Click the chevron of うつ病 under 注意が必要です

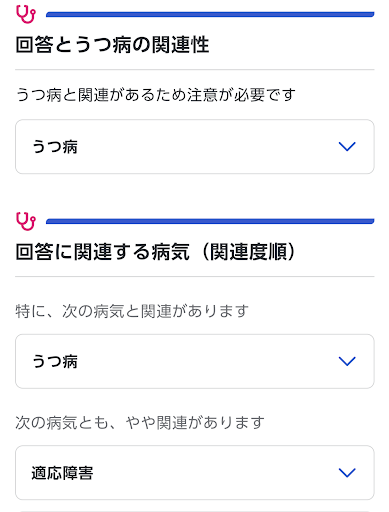click(347, 146)
